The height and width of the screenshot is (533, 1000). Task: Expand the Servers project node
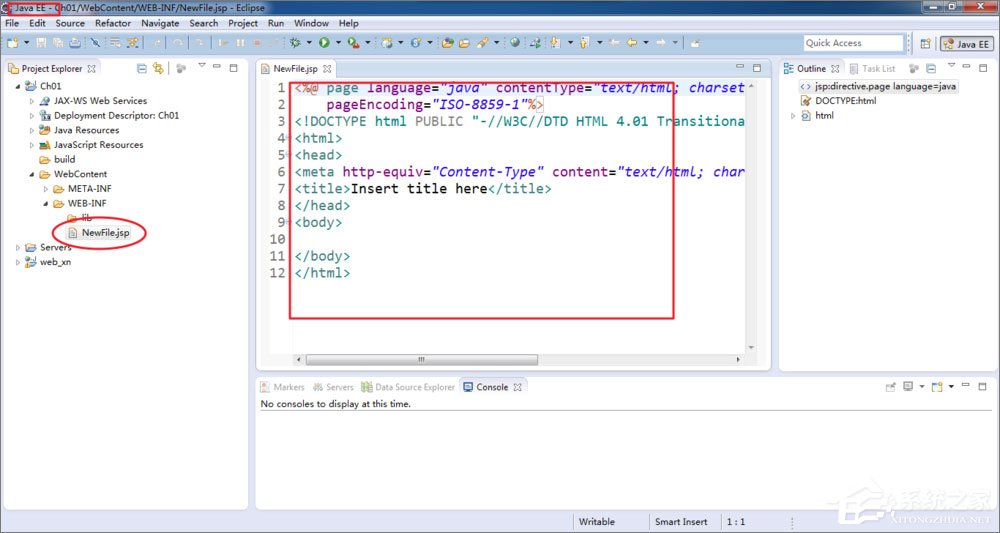point(18,248)
